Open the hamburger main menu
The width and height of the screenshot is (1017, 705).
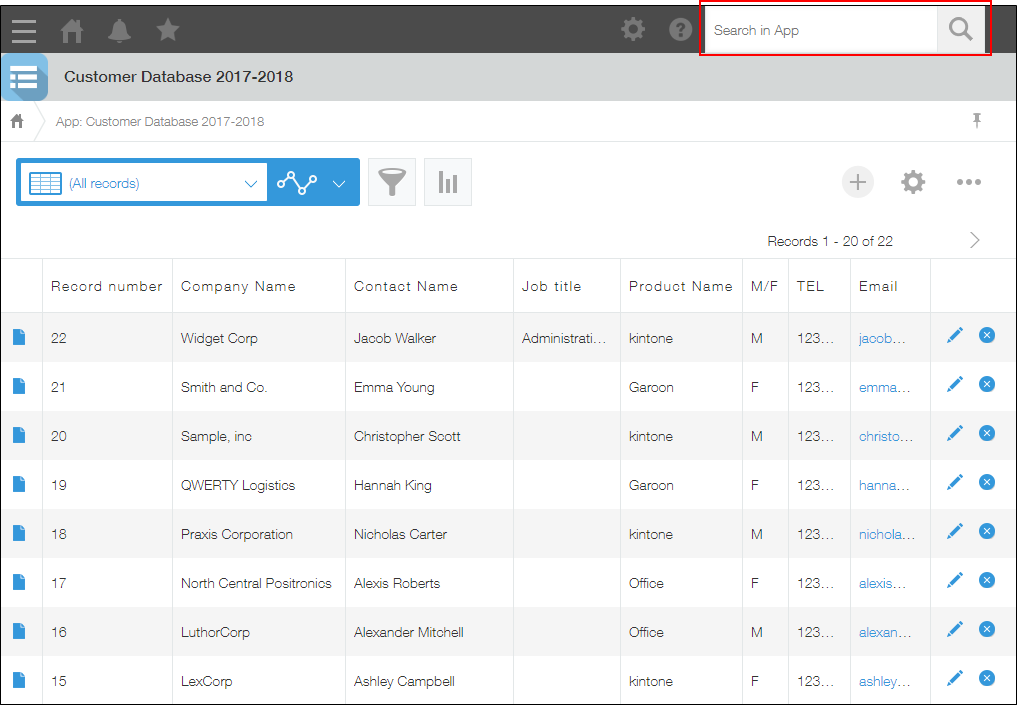[24, 30]
